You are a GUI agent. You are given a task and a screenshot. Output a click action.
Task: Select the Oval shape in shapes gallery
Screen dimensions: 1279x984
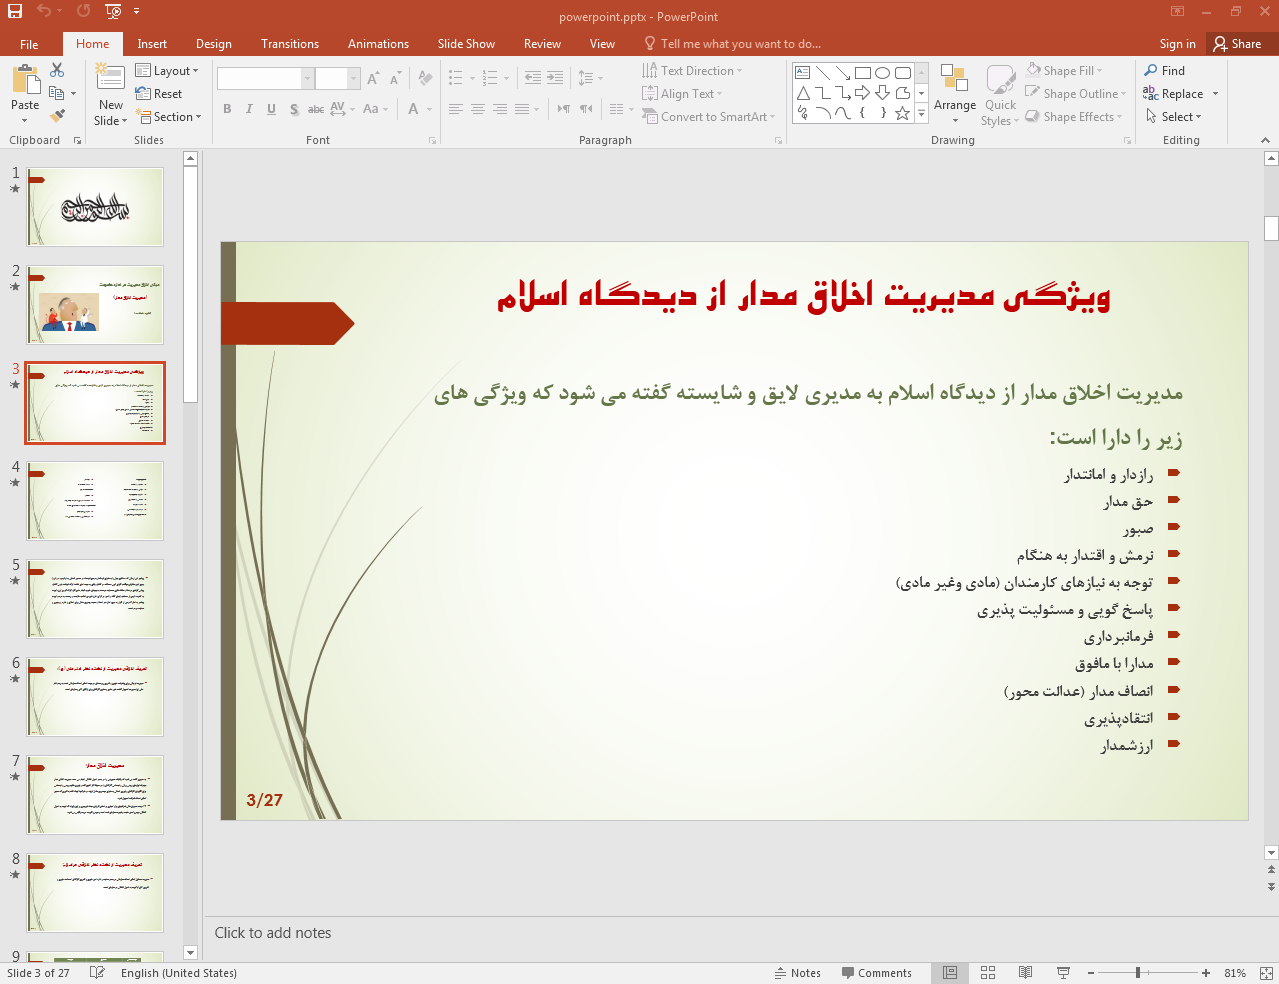click(882, 73)
